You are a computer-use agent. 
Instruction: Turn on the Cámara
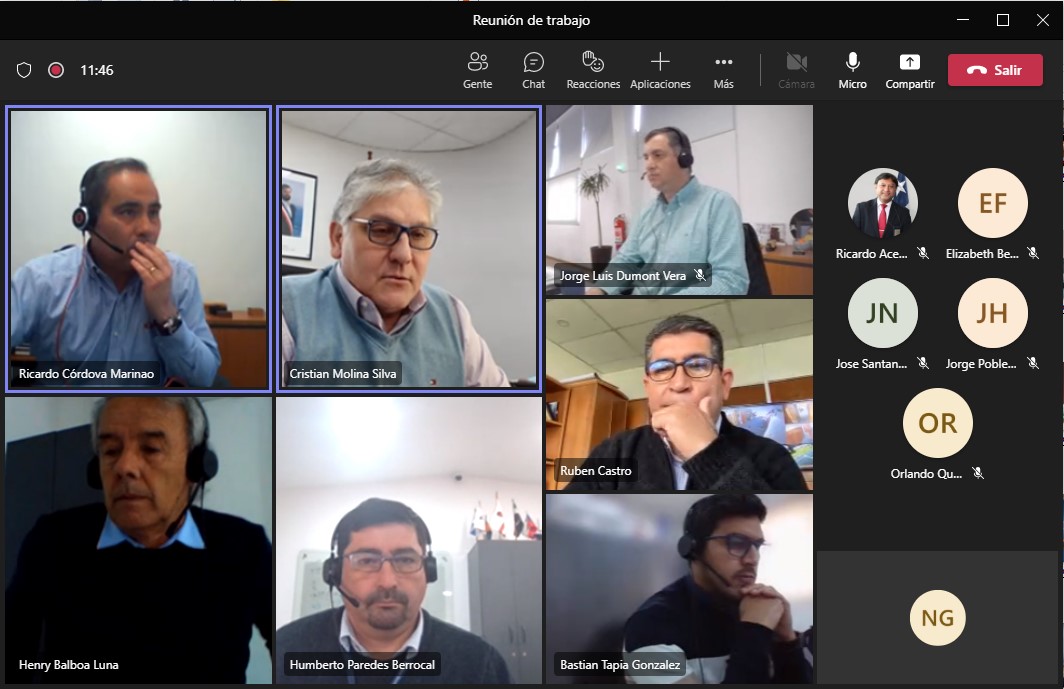796,70
